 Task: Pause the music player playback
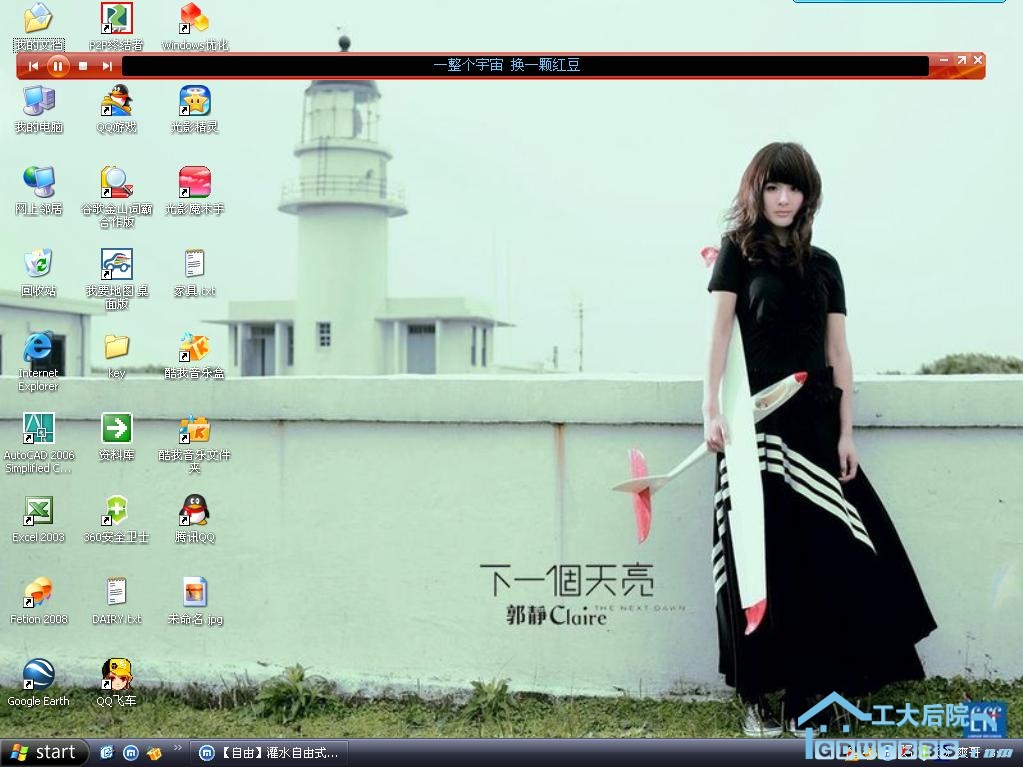(58, 66)
